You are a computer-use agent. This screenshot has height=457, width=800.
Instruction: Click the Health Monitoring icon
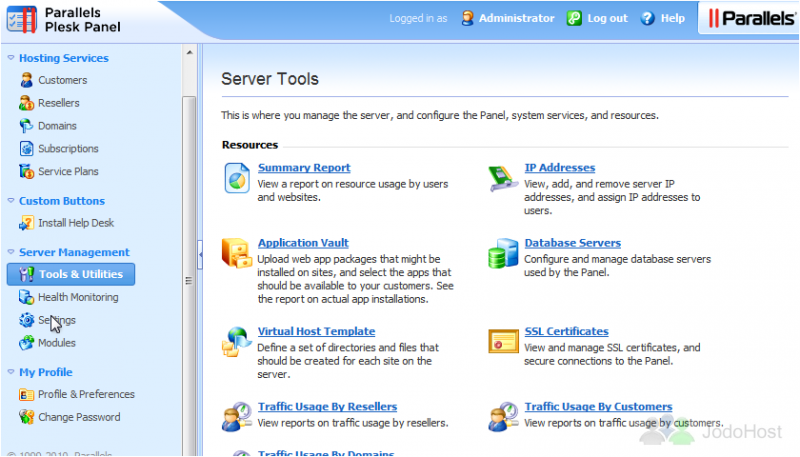[x=27, y=297]
